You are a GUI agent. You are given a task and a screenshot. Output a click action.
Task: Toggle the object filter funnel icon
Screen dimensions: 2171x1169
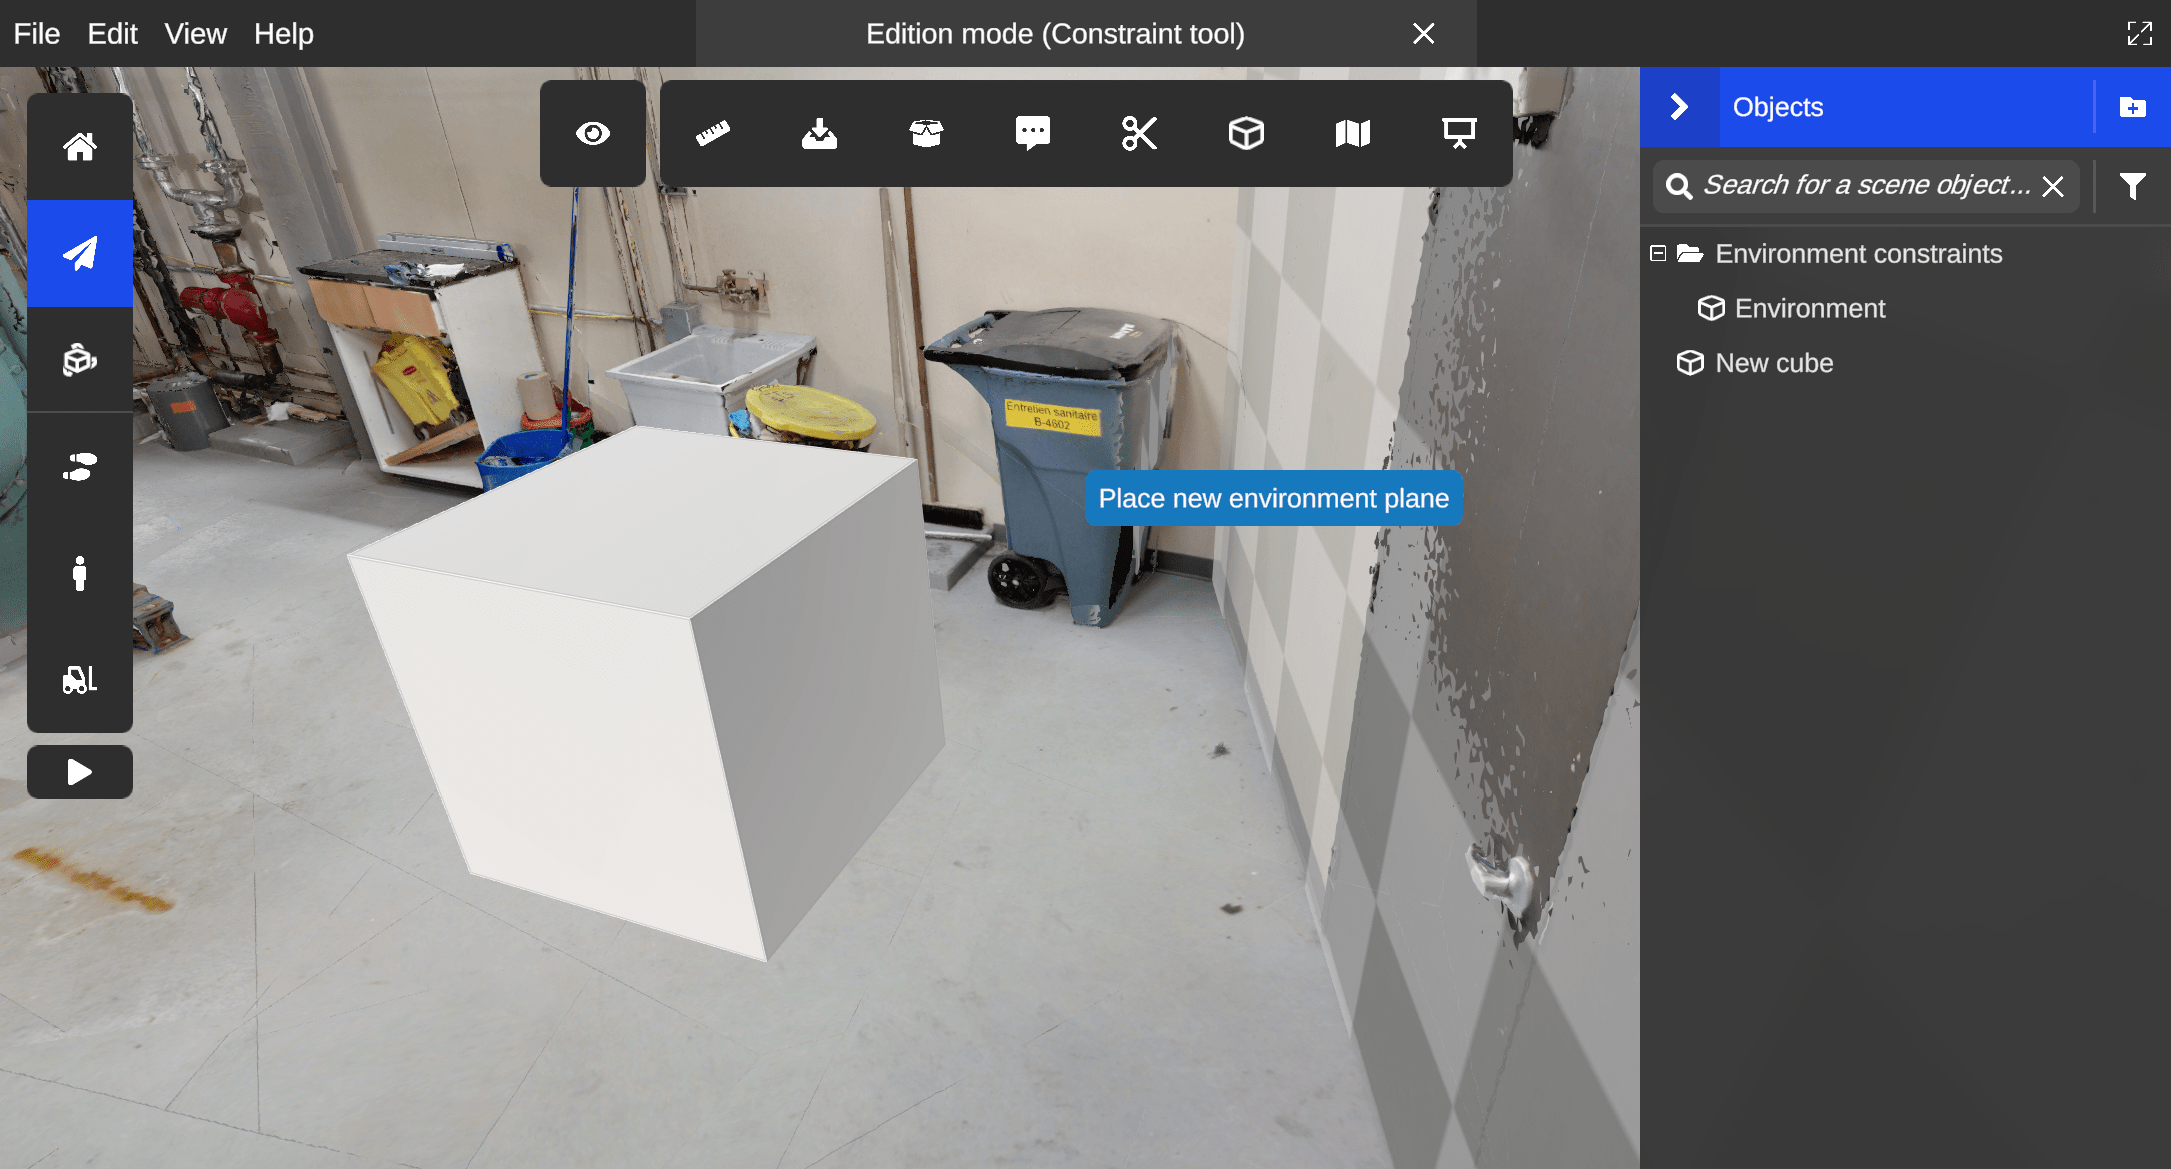[2132, 186]
